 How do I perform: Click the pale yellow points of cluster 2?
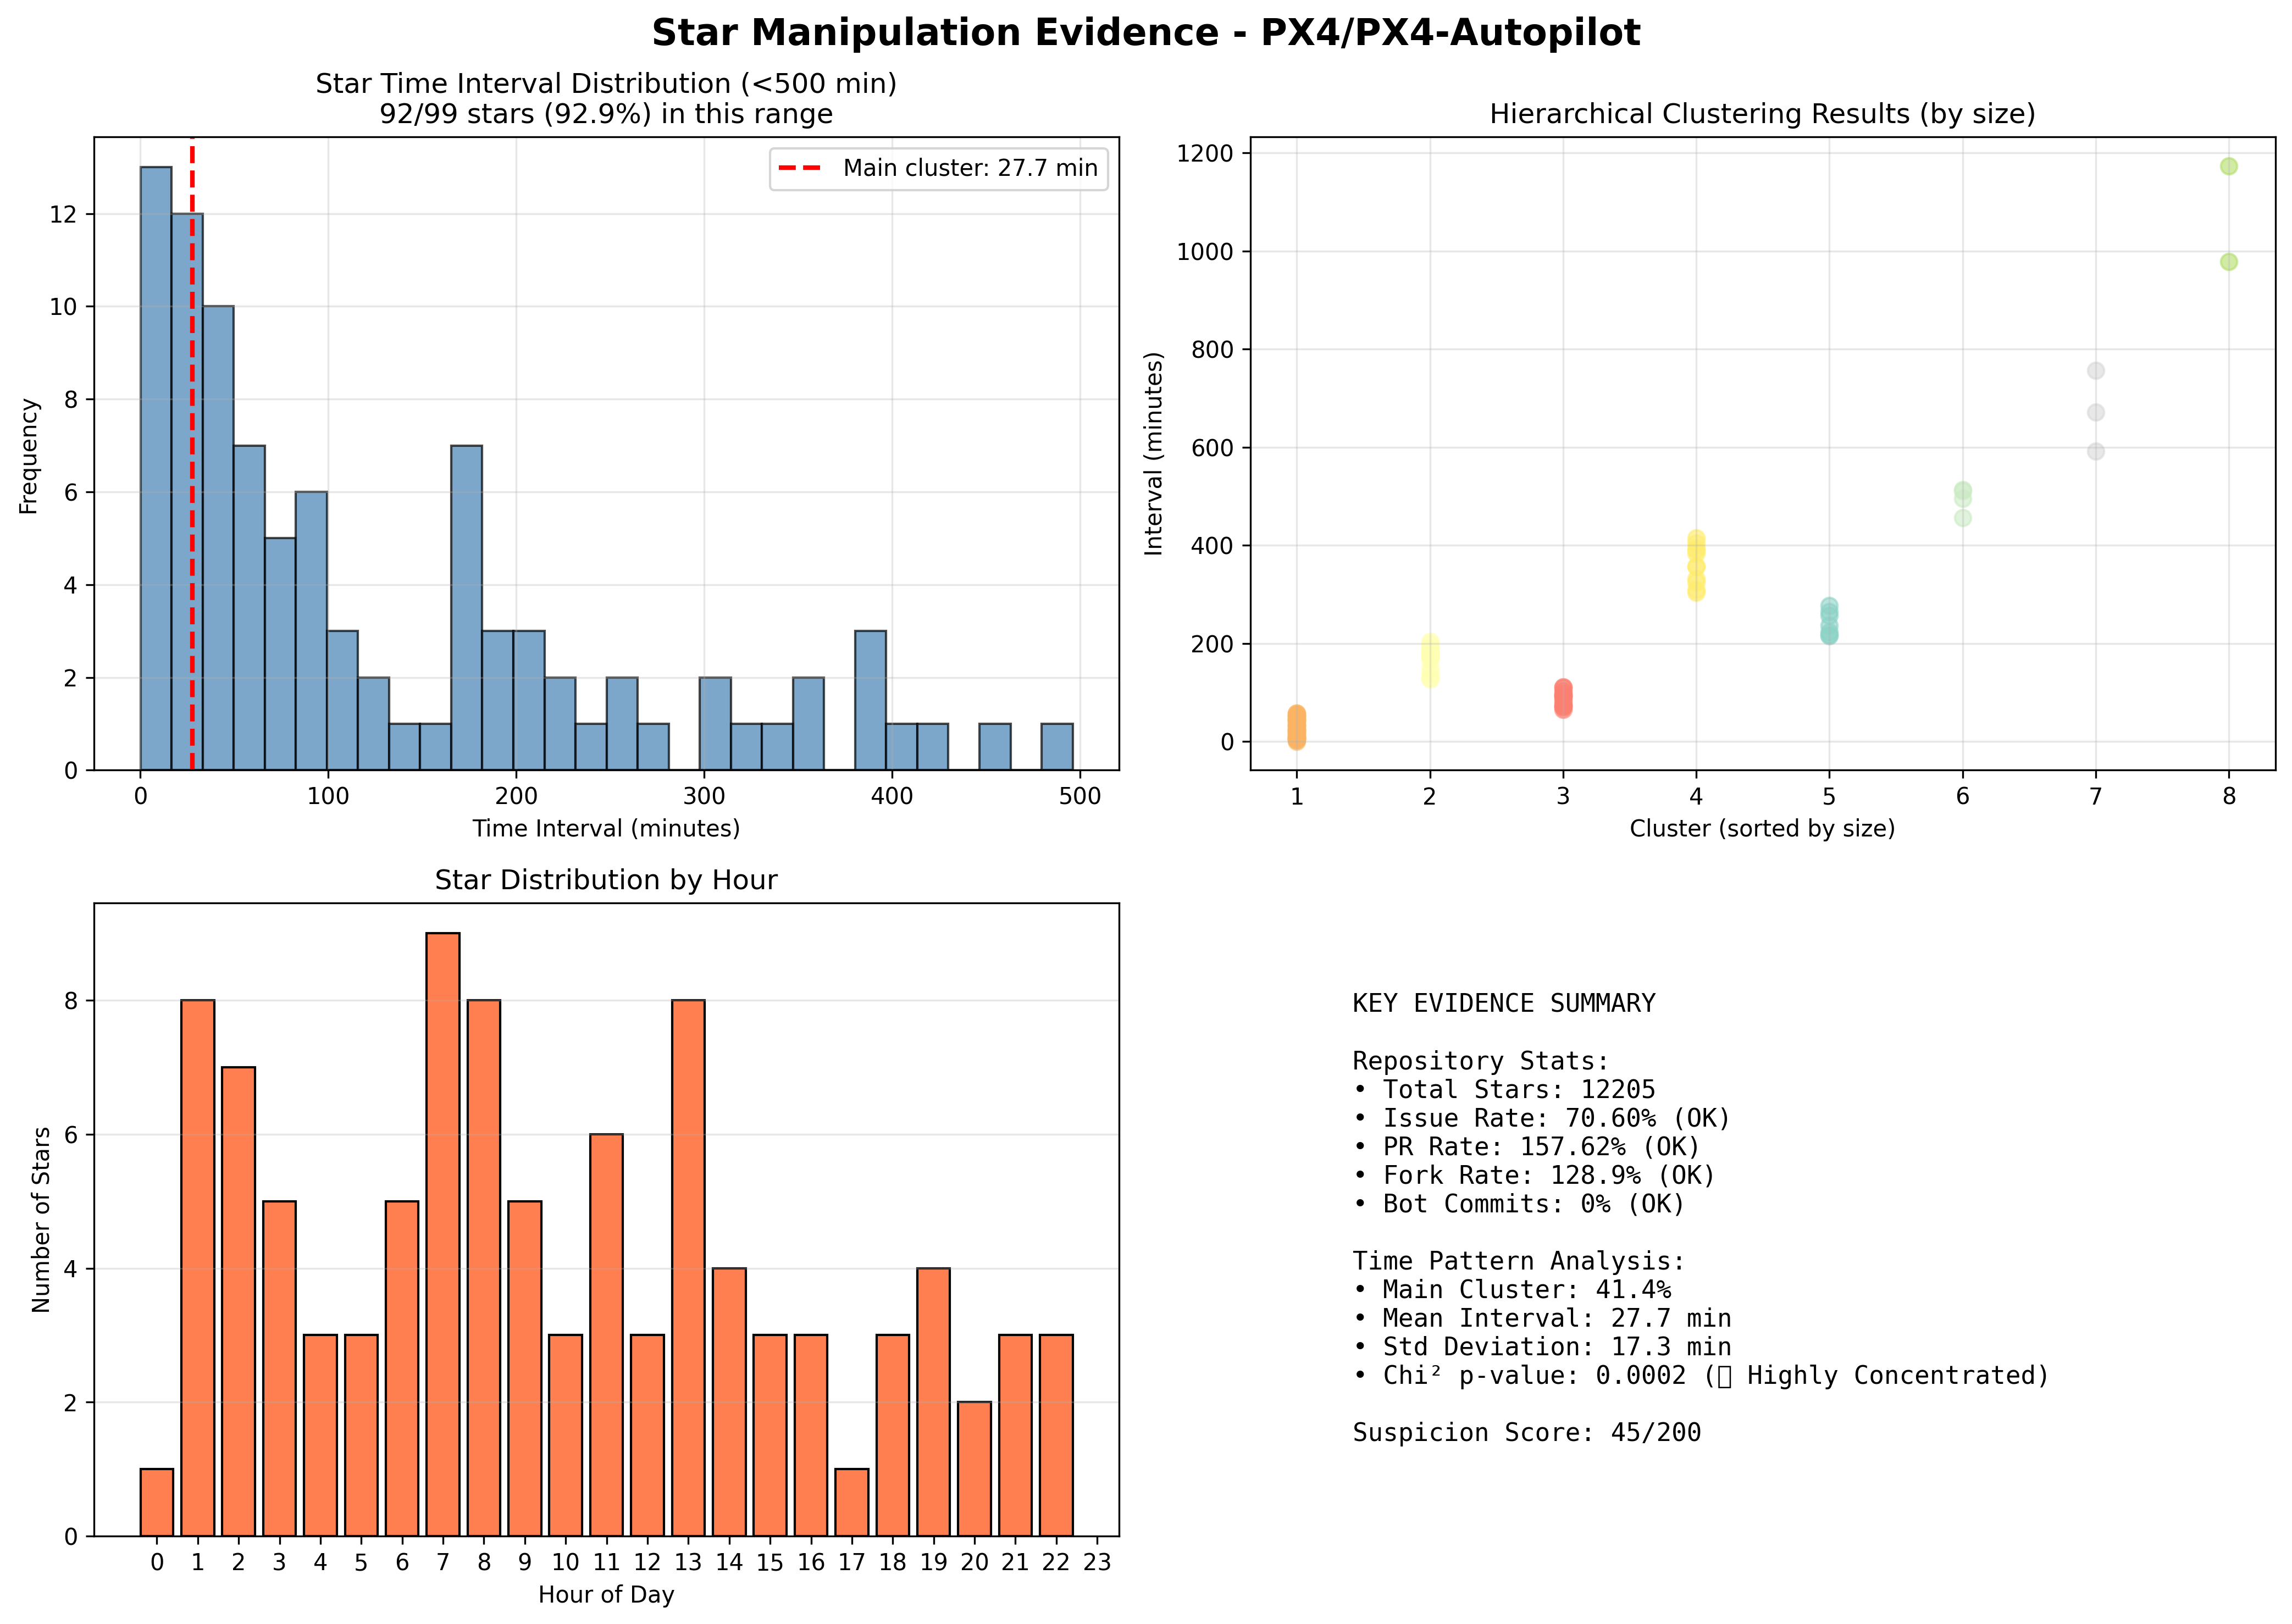1430,661
